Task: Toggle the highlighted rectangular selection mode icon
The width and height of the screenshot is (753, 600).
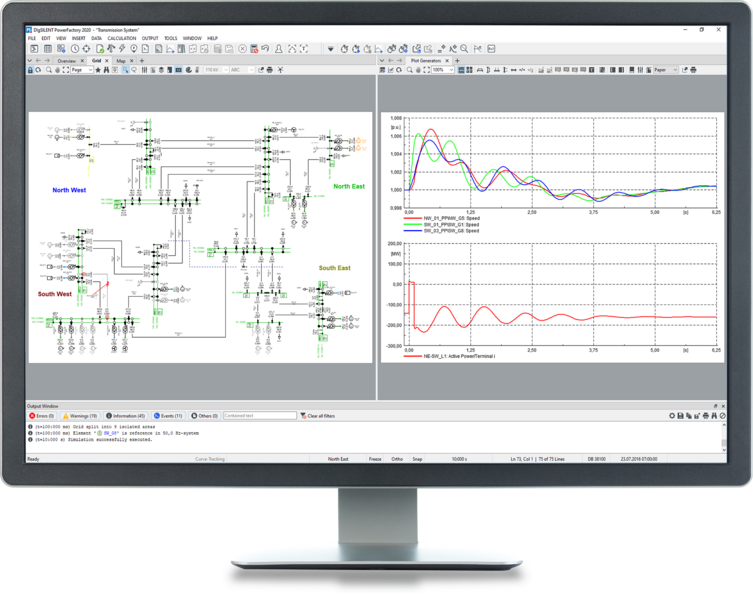Action: click(x=125, y=70)
